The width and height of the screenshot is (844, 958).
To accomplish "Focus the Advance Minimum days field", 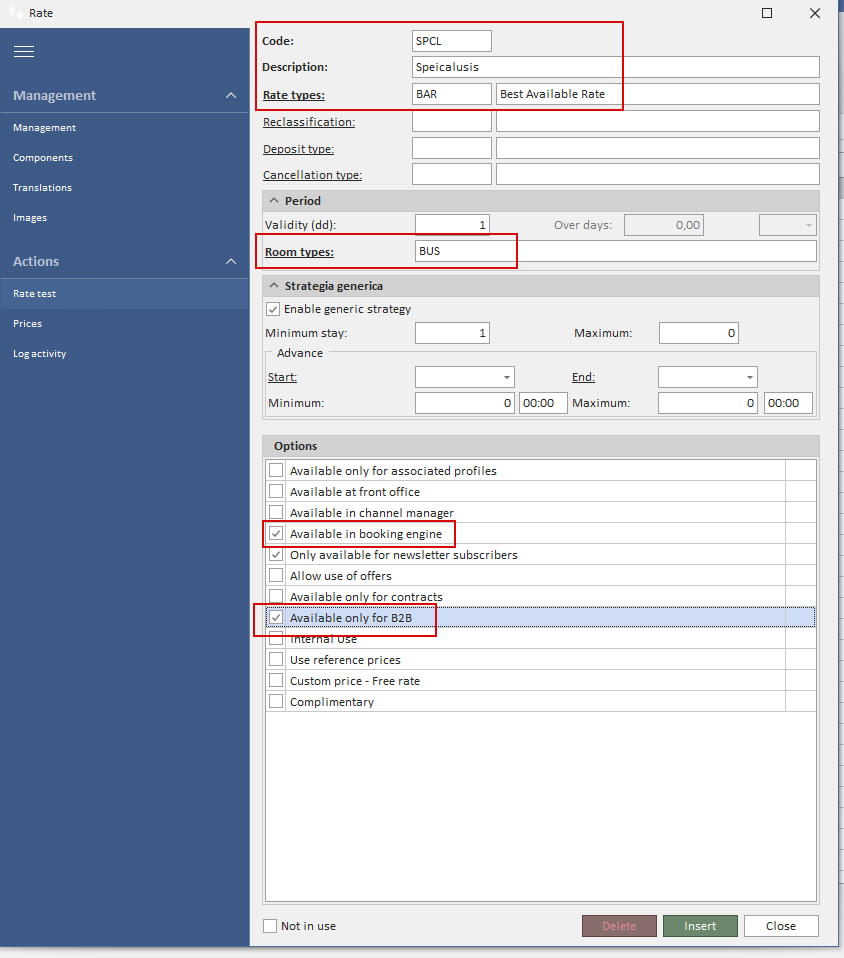I will point(465,403).
